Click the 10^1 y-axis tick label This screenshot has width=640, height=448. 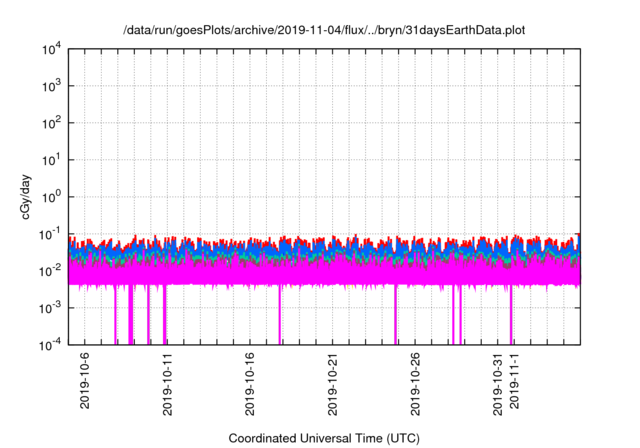click(52, 160)
